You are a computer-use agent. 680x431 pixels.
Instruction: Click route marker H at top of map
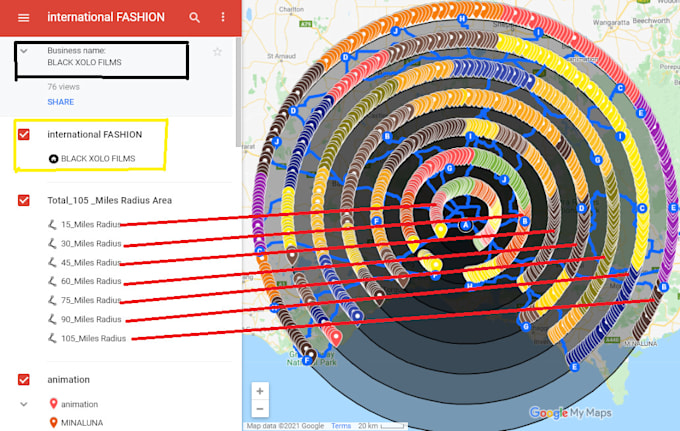click(x=462, y=19)
